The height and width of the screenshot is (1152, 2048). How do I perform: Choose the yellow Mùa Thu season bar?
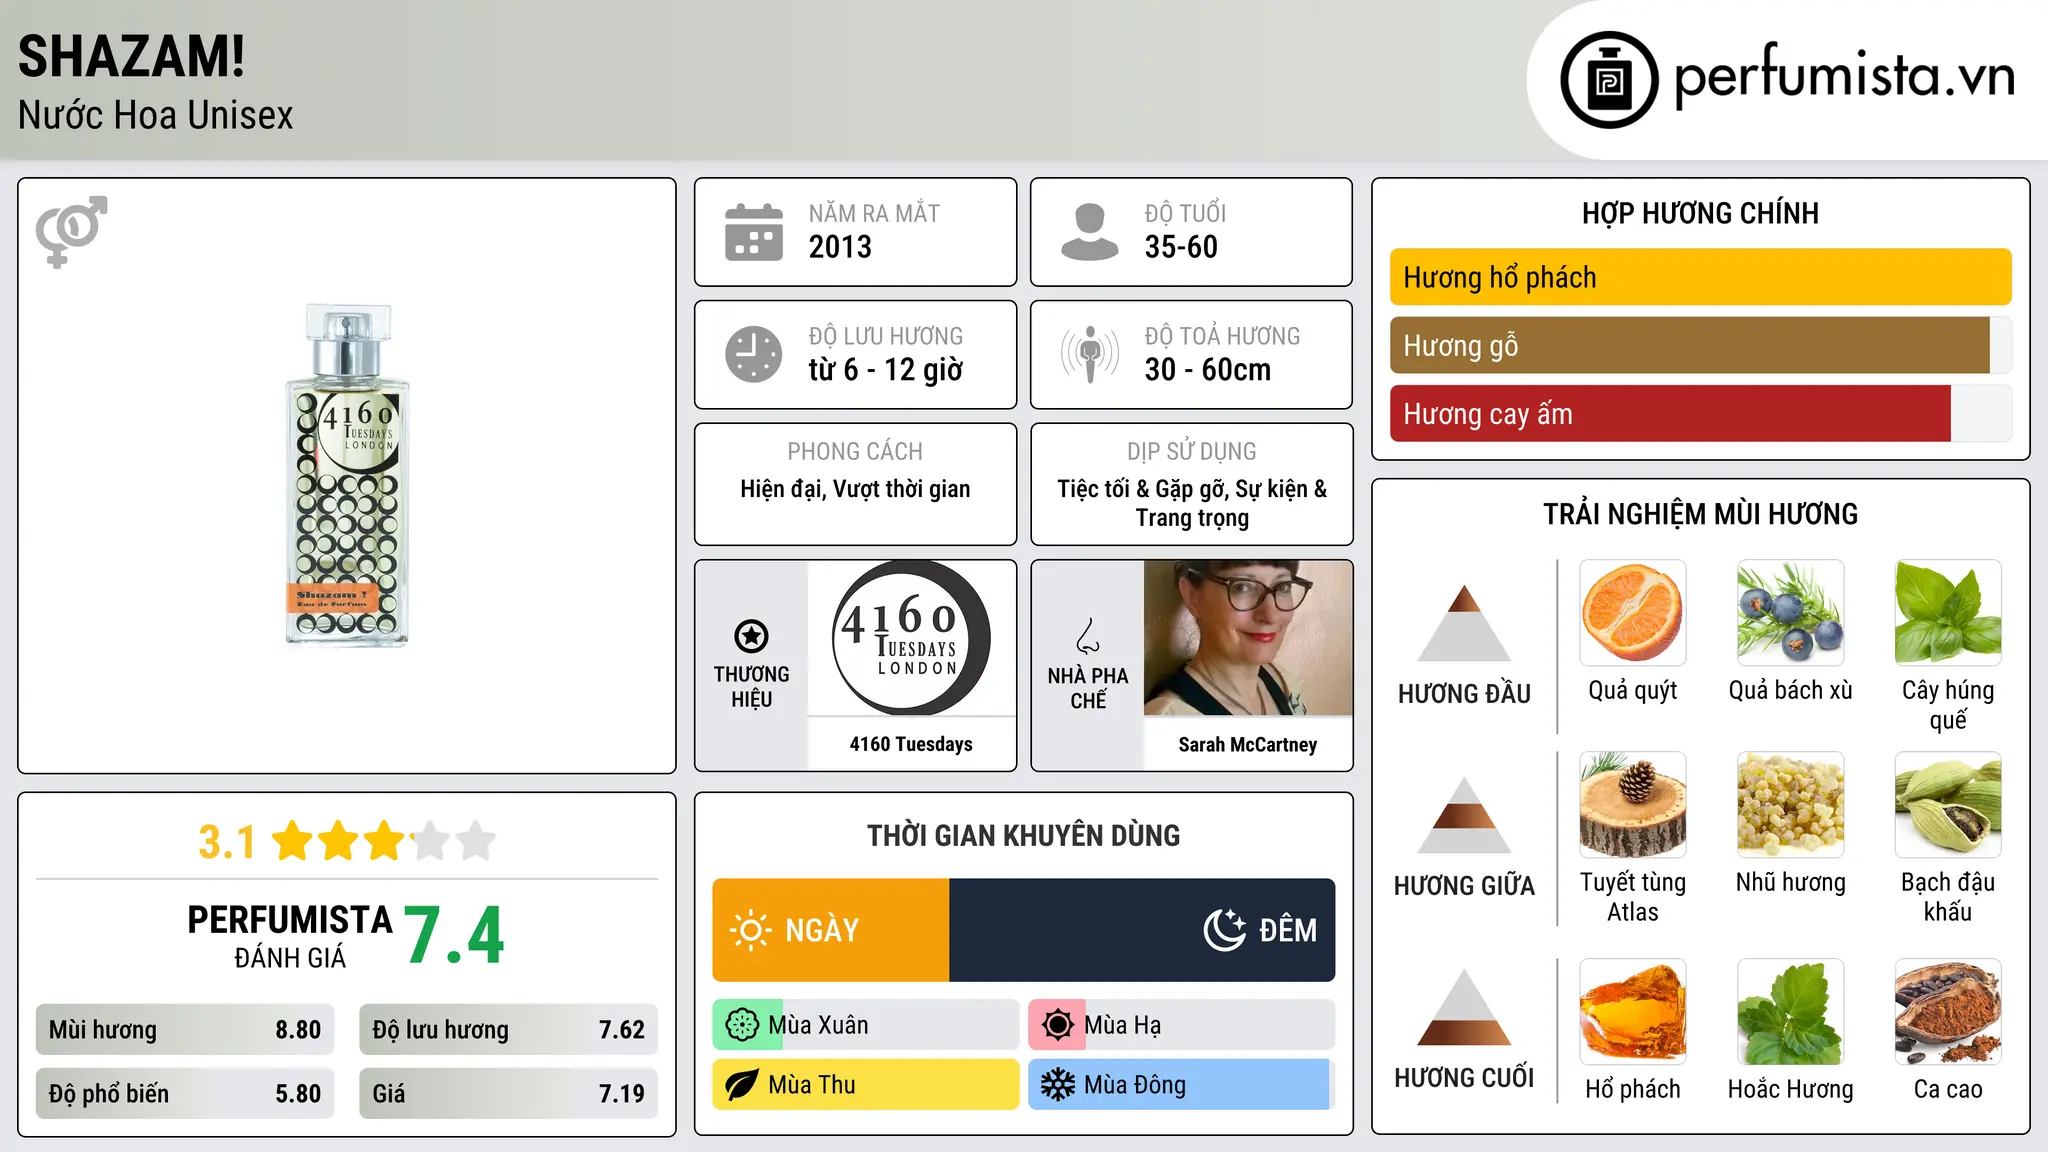point(865,1085)
